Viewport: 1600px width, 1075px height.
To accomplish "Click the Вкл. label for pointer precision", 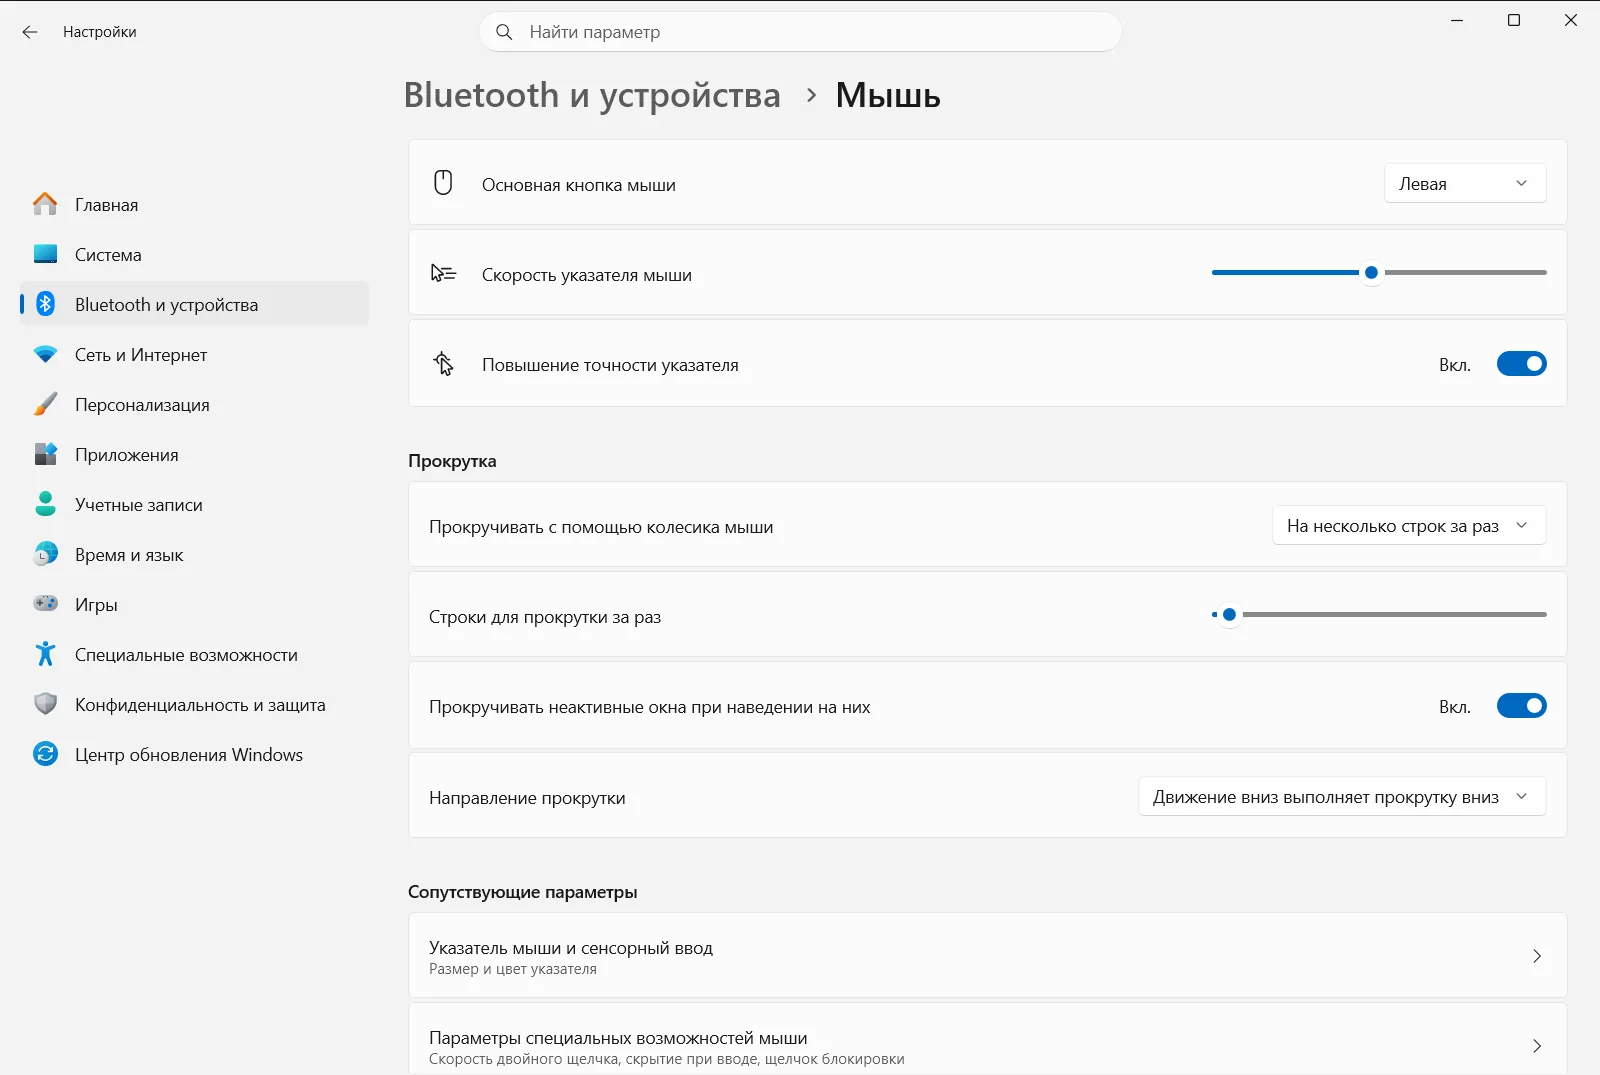I will coord(1454,365).
